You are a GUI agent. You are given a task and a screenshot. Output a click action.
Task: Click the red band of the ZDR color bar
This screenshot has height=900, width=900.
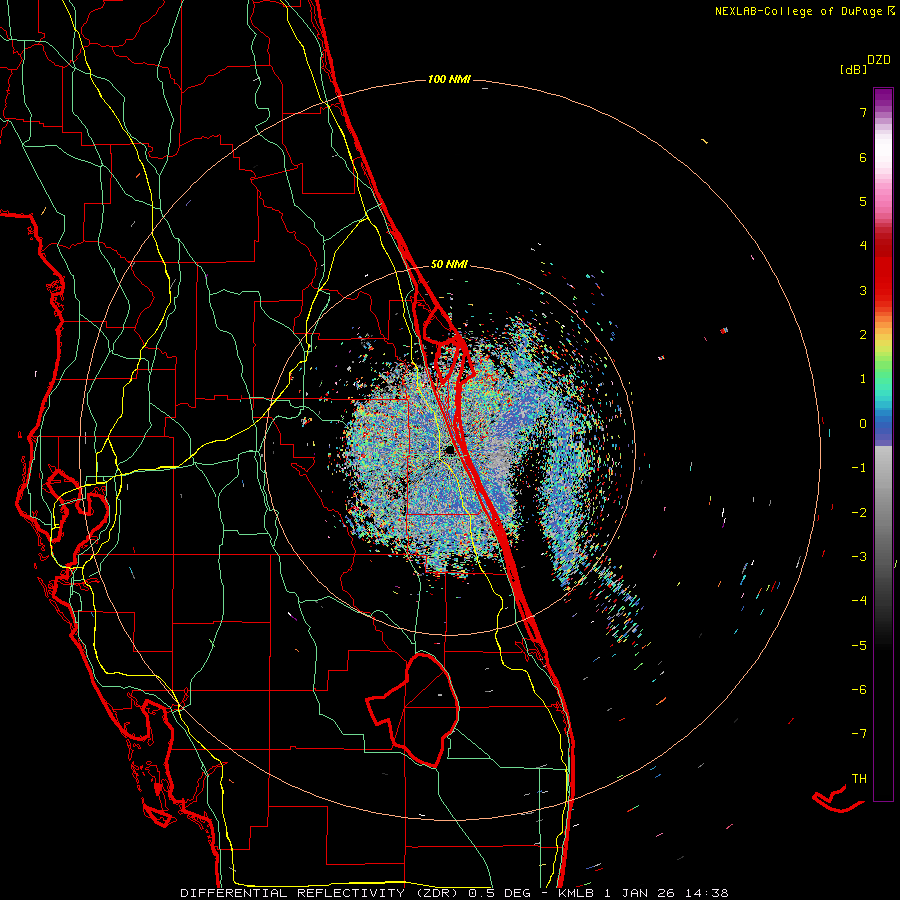[x=883, y=270]
